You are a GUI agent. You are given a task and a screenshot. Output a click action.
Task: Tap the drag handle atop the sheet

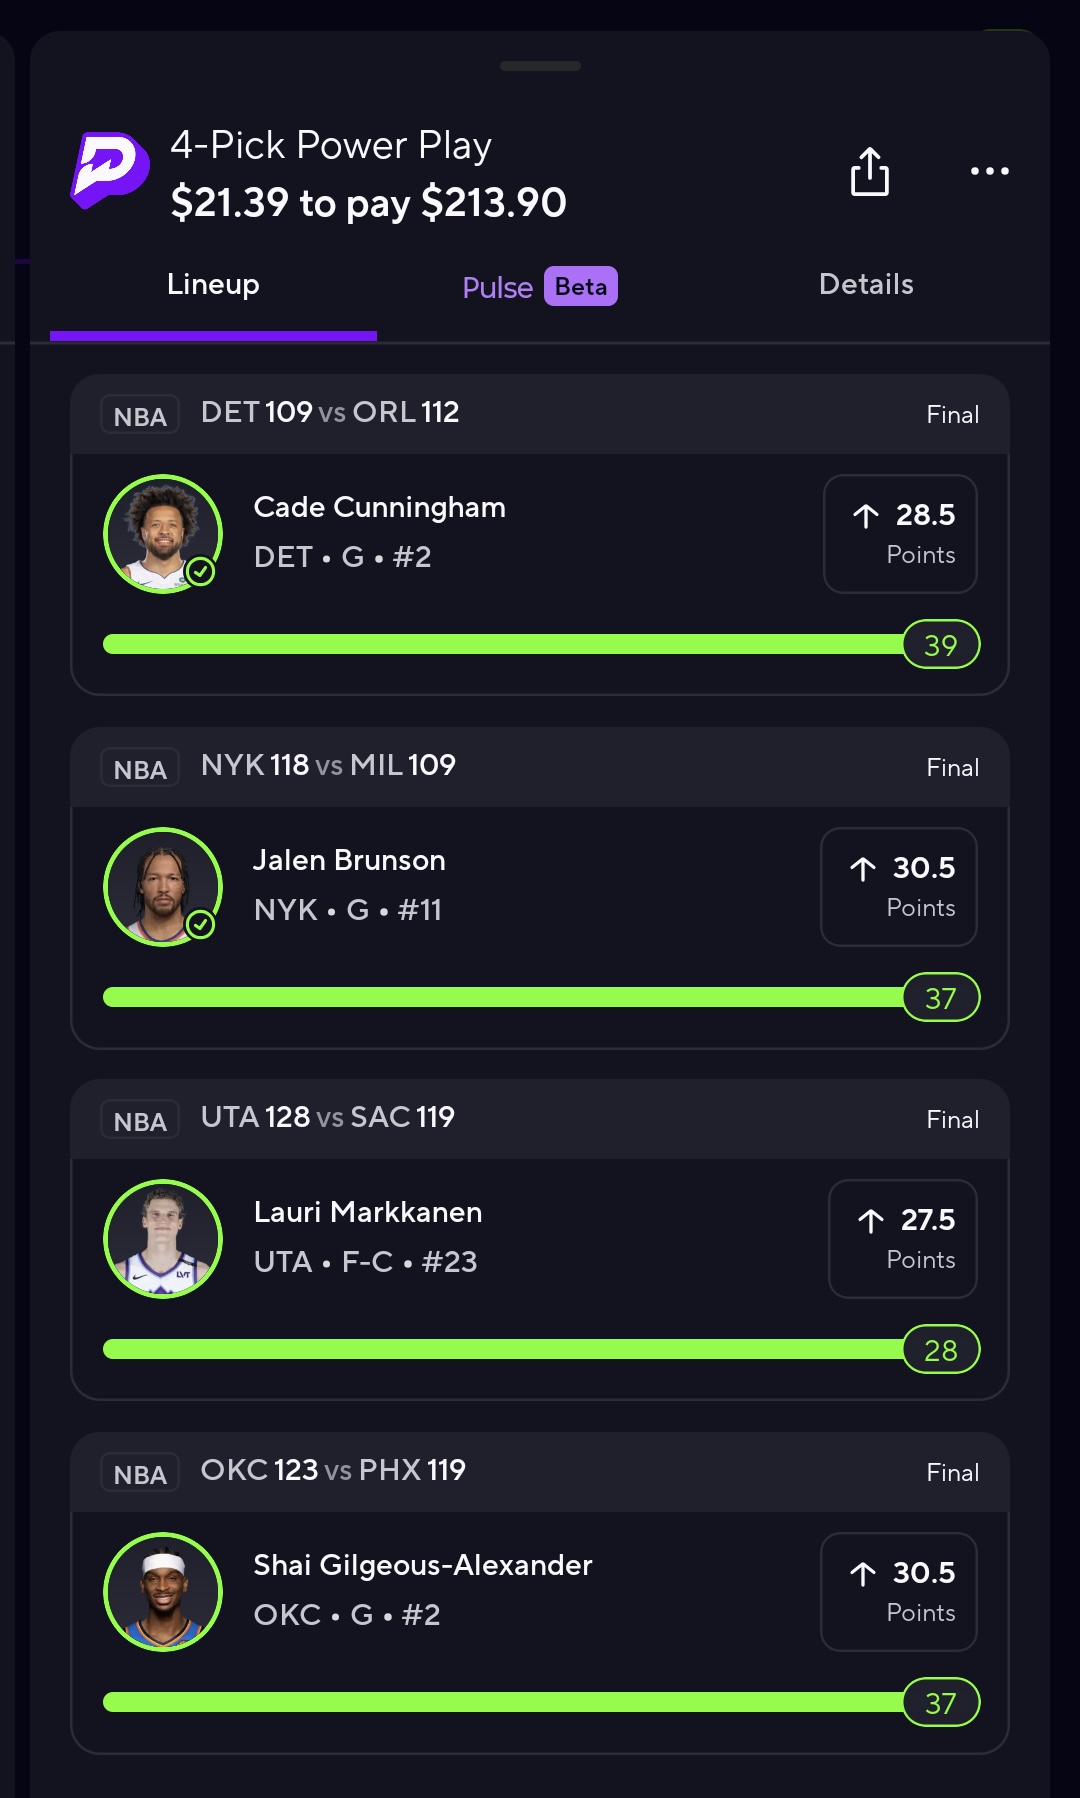(540, 66)
